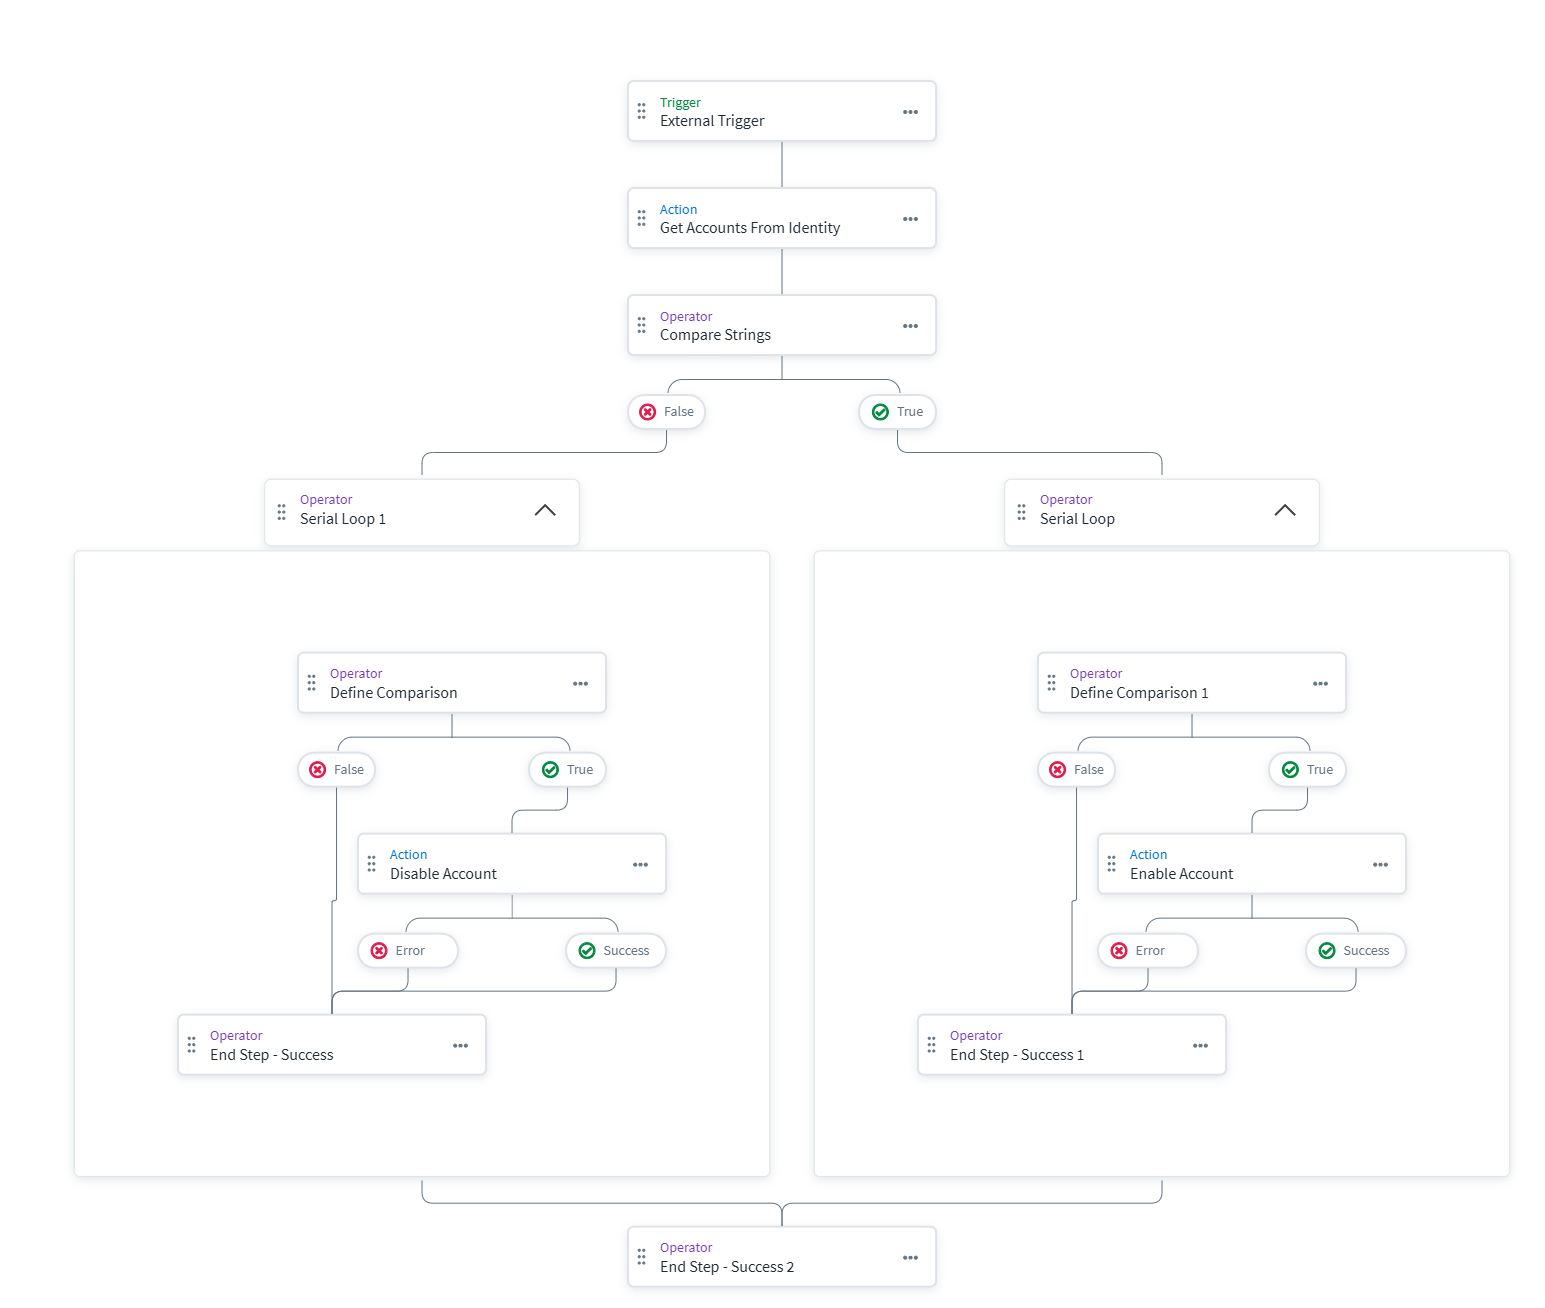Image resolution: width=1545 pixels, height=1308 pixels.
Task: Select the Compare Strings step name
Action: (715, 335)
